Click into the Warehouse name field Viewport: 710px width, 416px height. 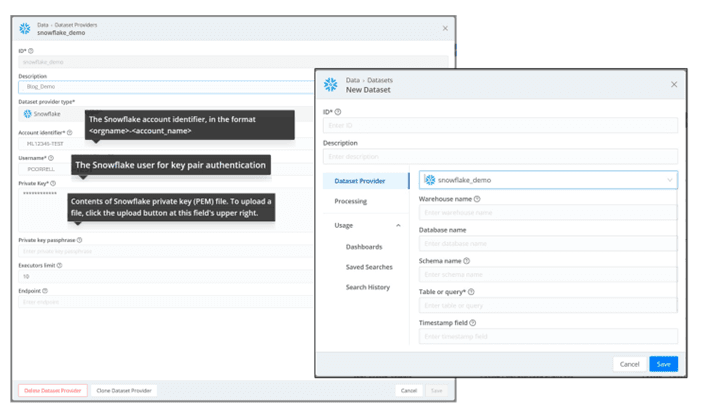coord(548,212)
